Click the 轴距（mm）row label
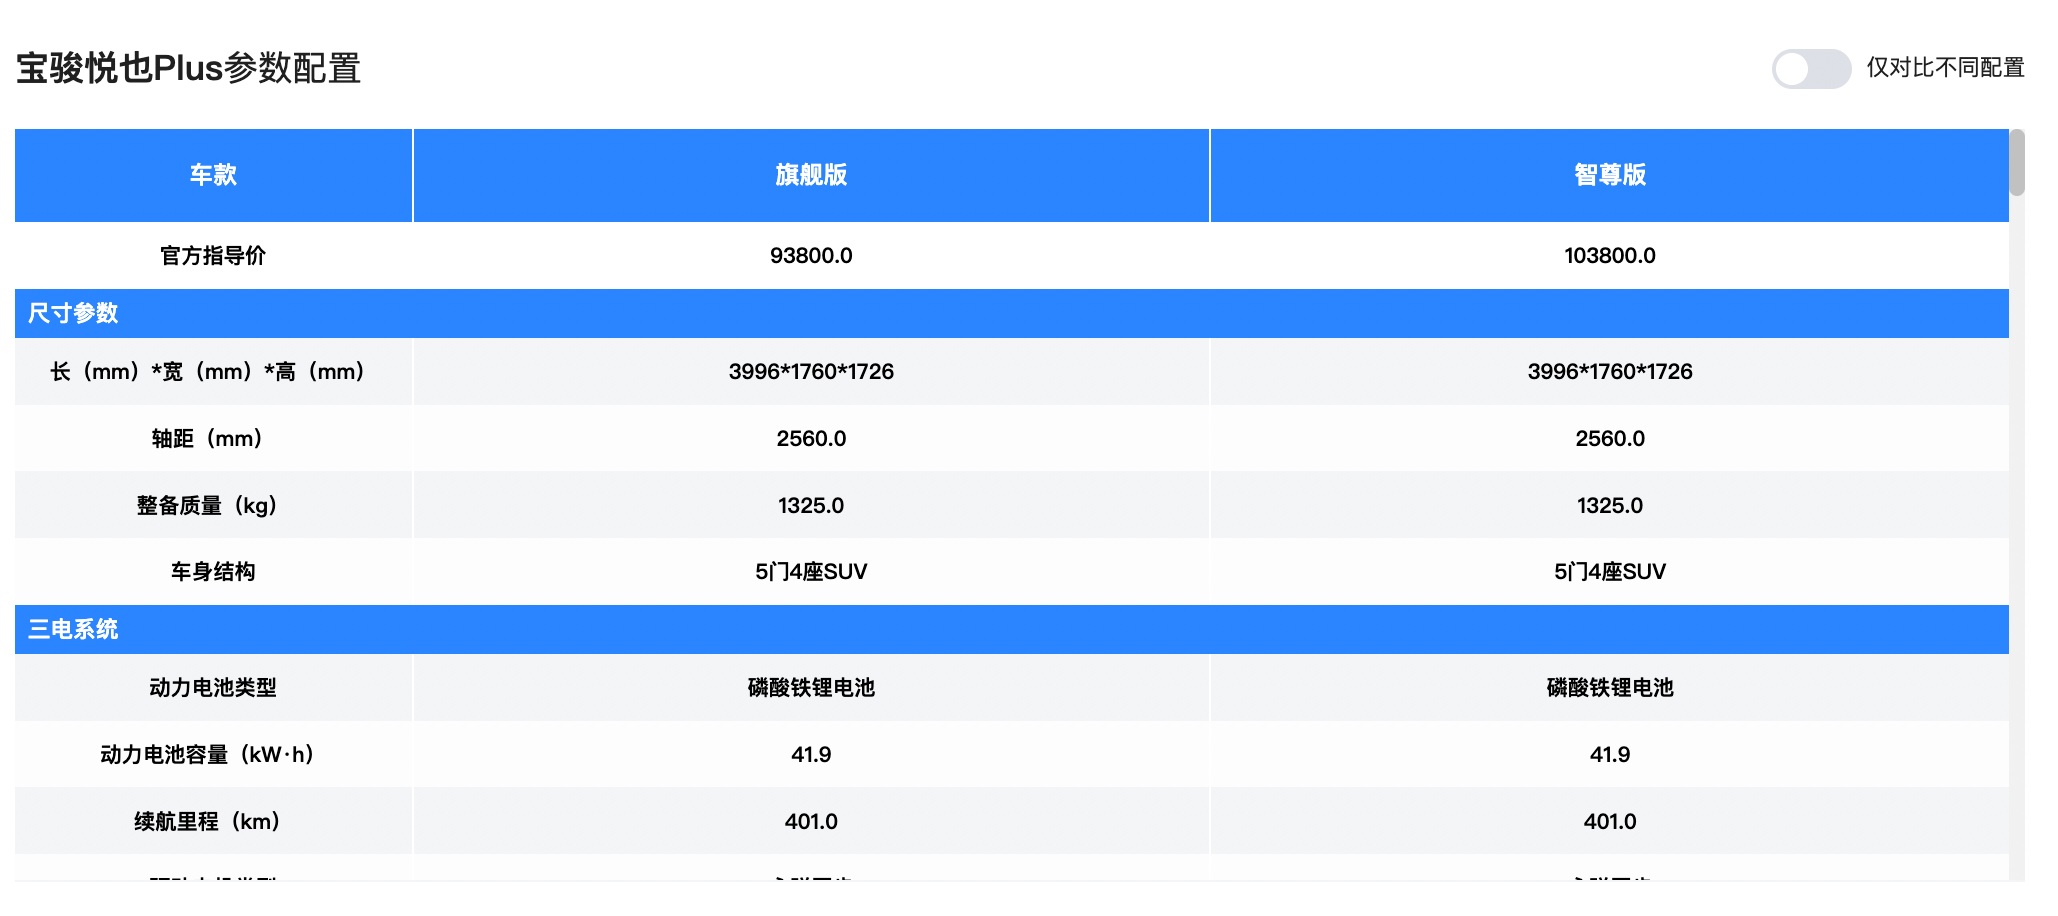The width and height of the screenshot is (2058, 916). tap(207, 438)
